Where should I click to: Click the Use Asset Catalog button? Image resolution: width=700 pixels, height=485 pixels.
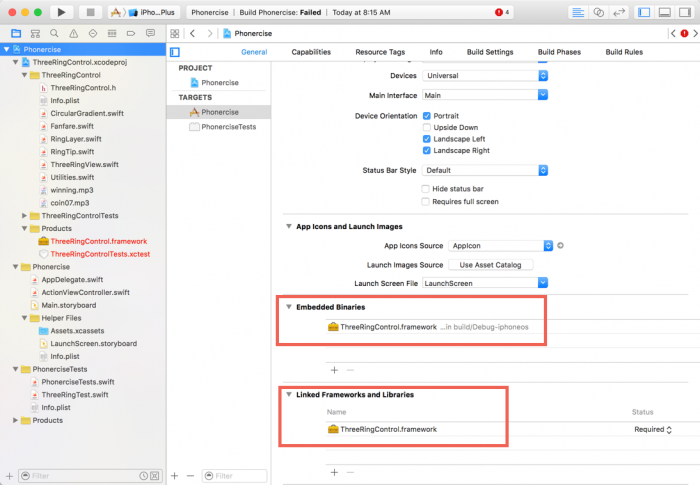point(490,265)
